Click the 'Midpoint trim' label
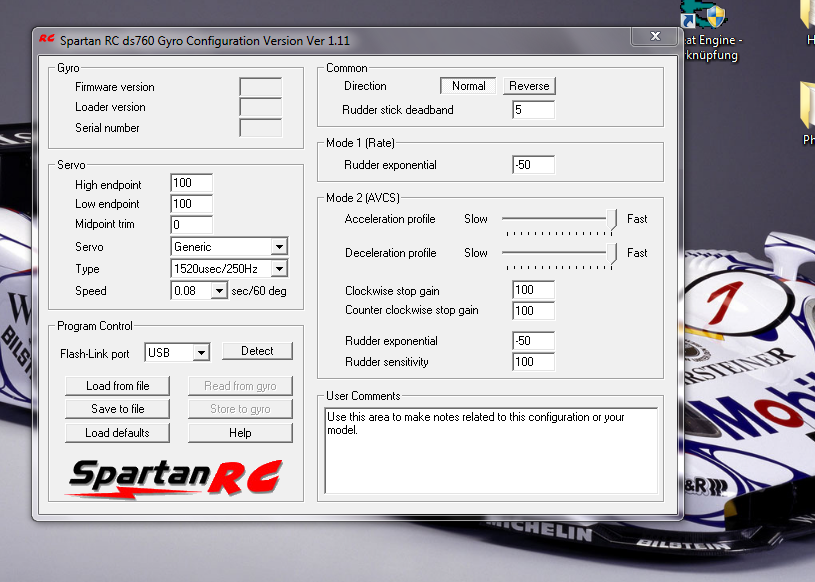The image size is (815, 582). 104,224
